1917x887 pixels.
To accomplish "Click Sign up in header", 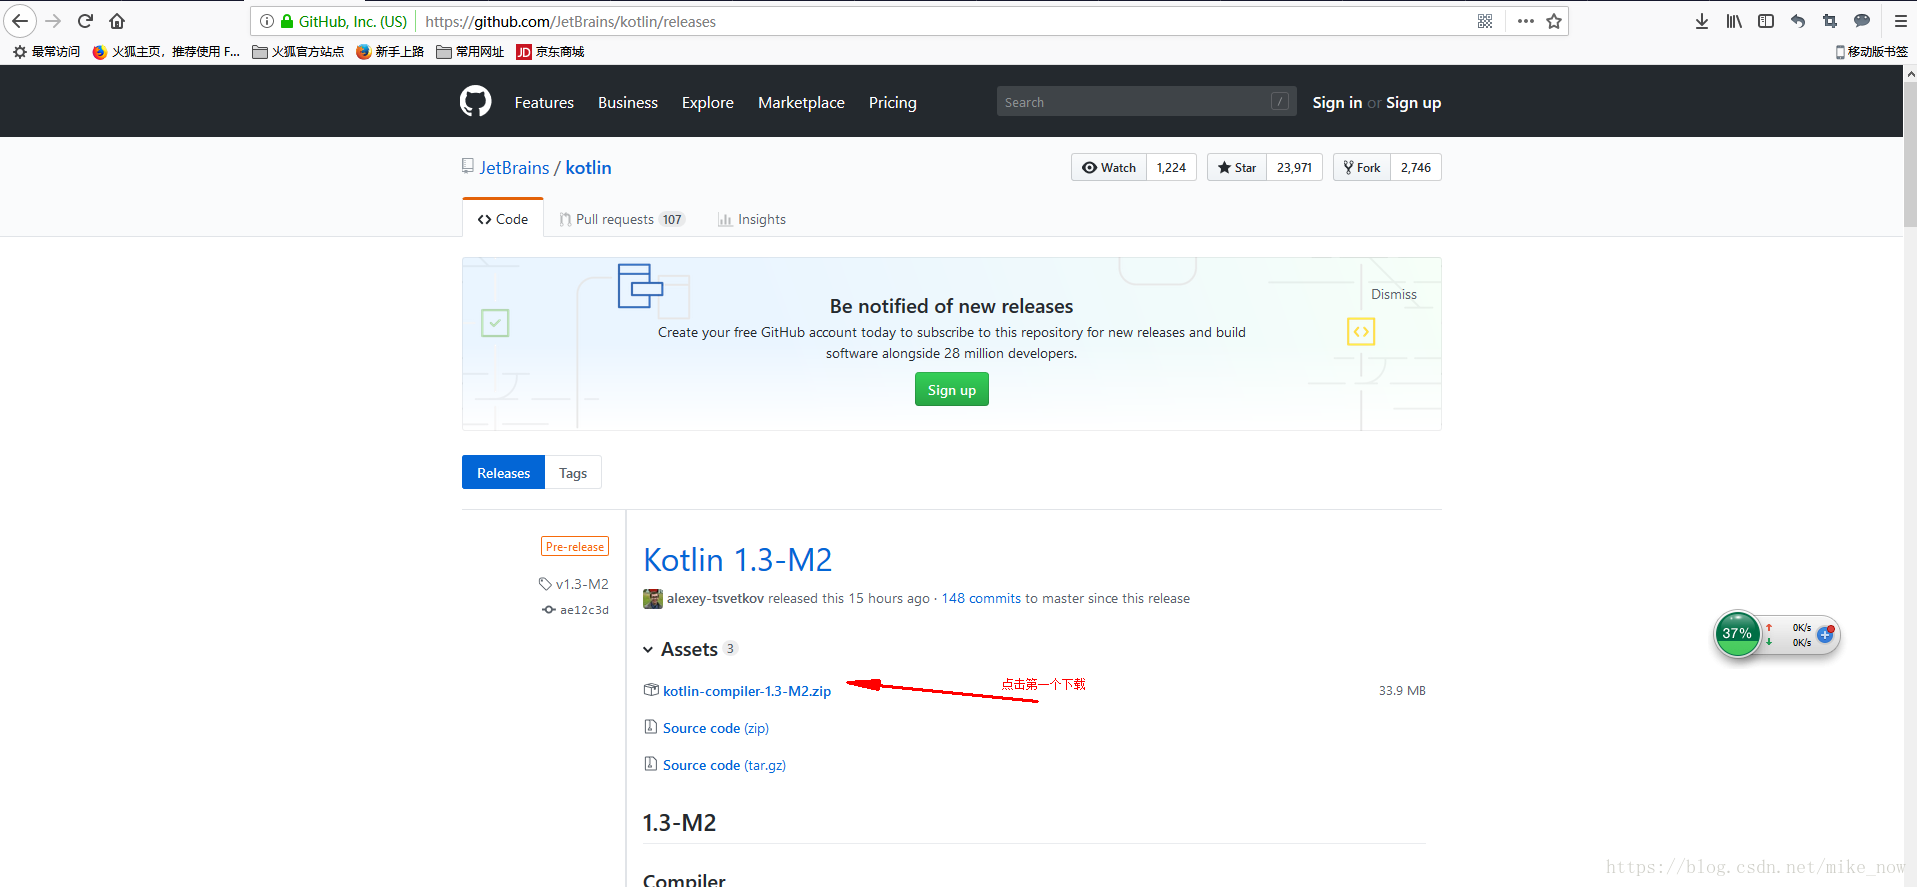I will 1413,102.
